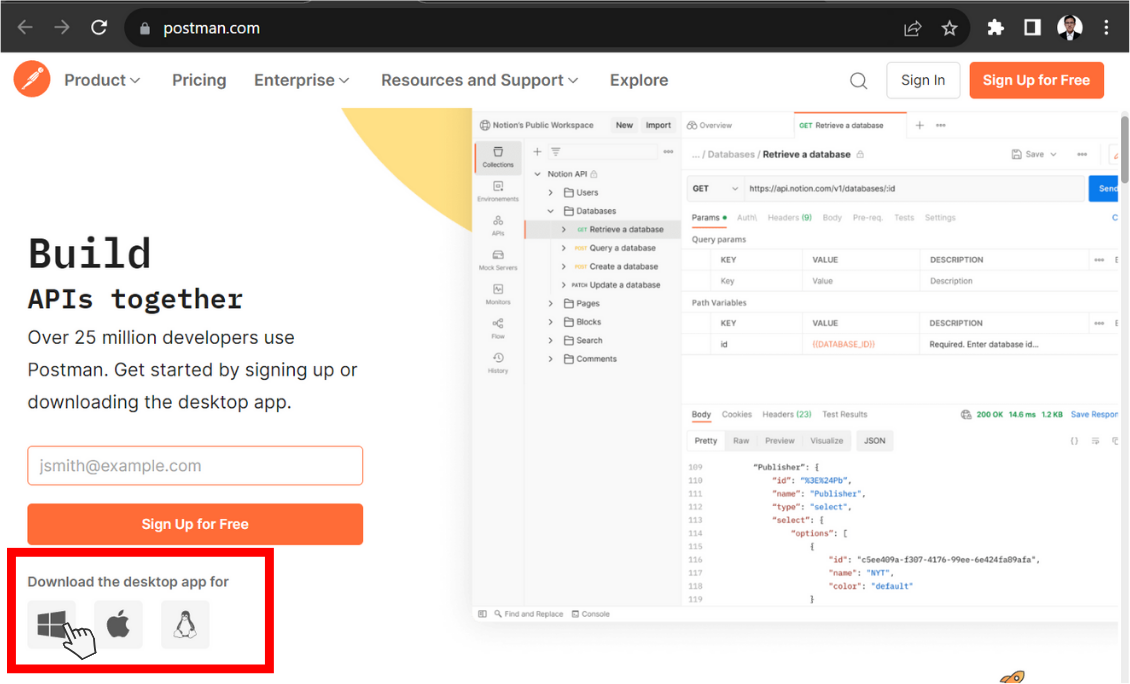The image size is (1130, 684).
Task: Open the Pricing page
Action: pos(199,80)
